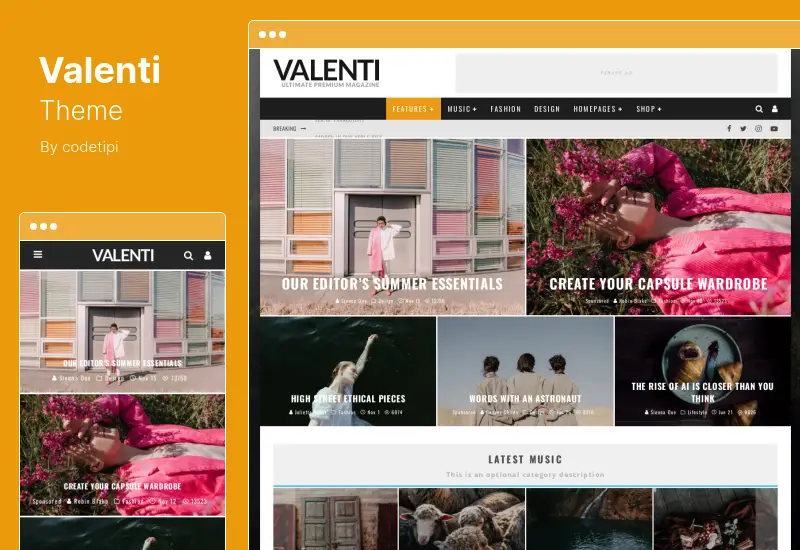The height and width of the screenshot is (550, 800).
Task: Click the optional category description text
Action: [525, 474]
